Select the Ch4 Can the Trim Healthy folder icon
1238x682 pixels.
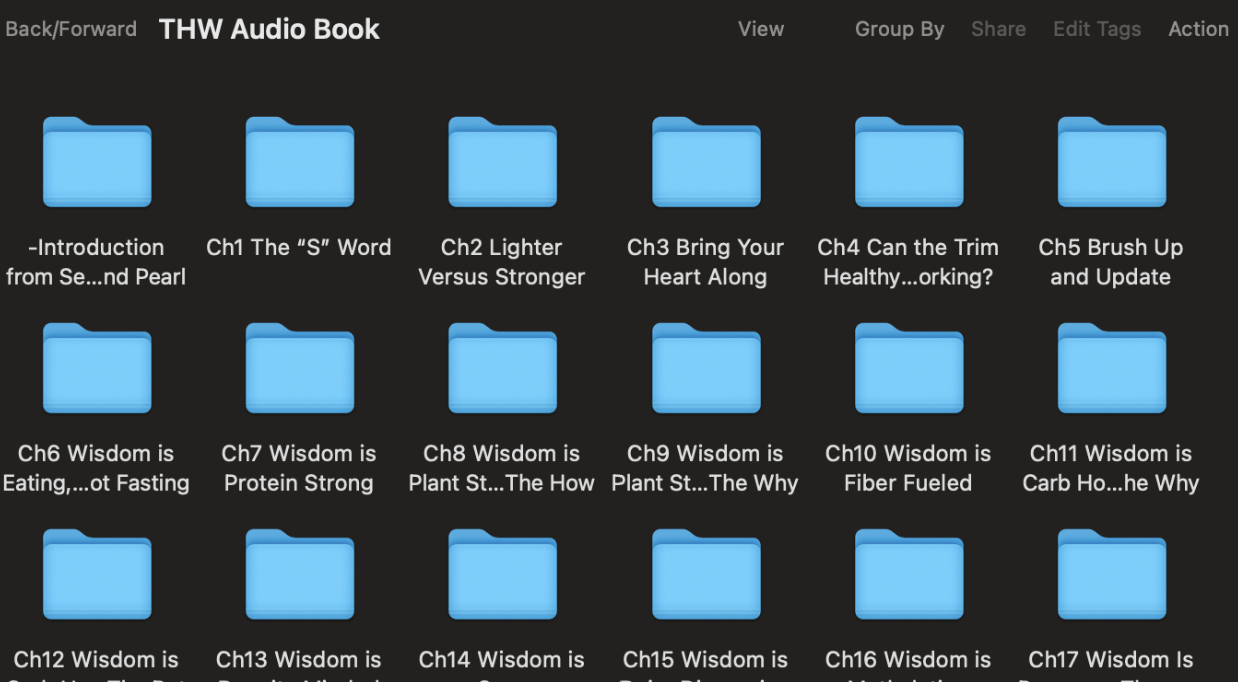(x=909, y=162)
